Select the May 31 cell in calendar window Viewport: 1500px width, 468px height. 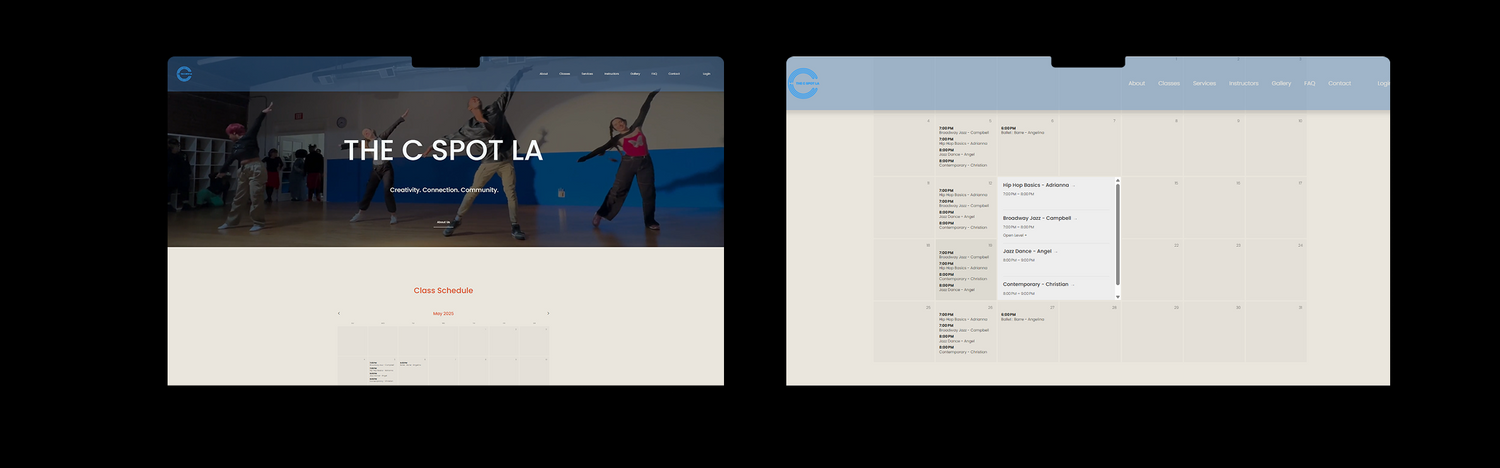(x=1275, y=331)
